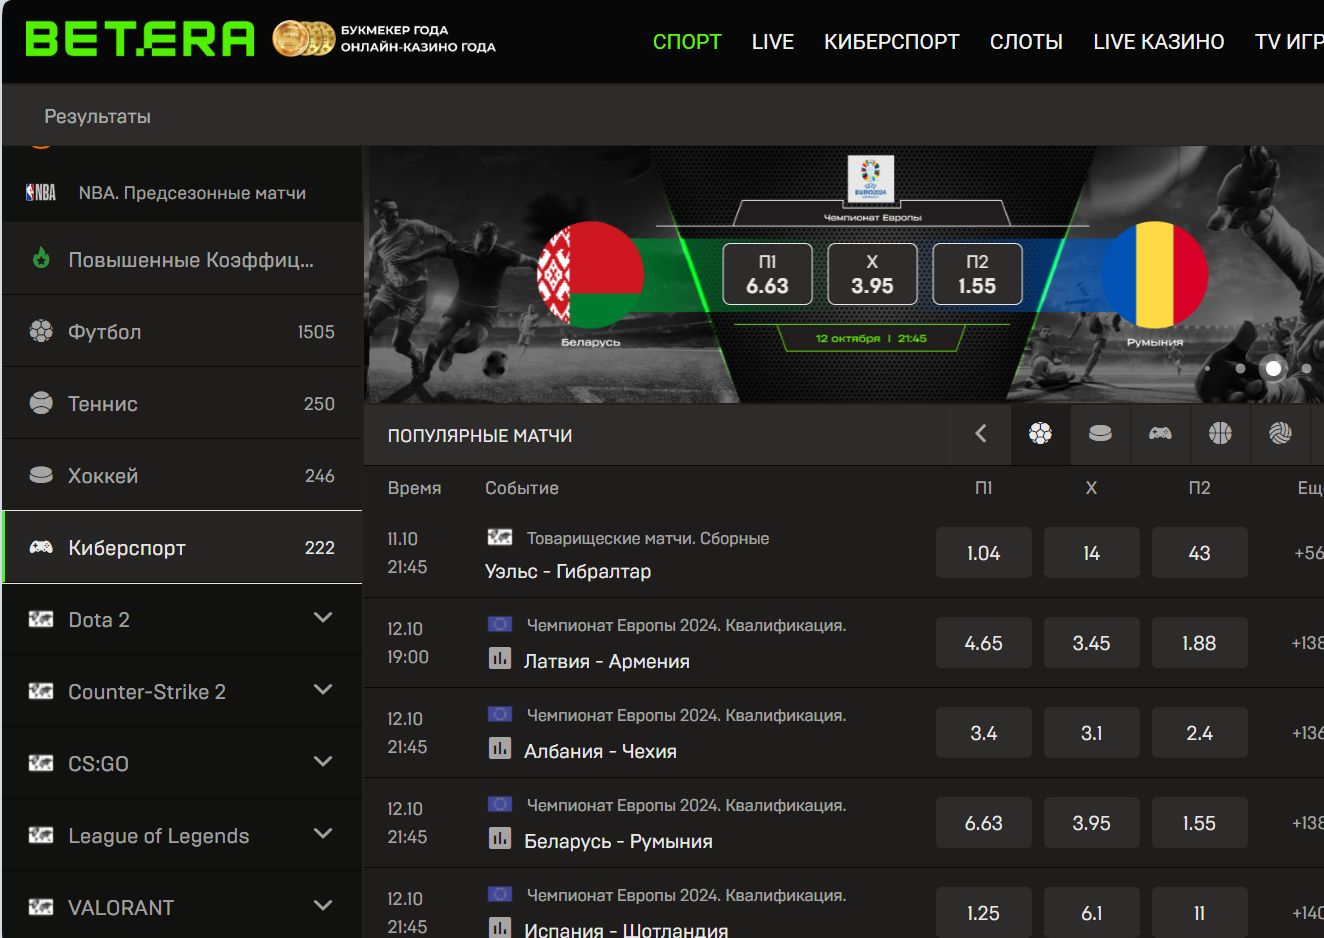Click the banner date 12 октября 21:45

click(871, 338)
